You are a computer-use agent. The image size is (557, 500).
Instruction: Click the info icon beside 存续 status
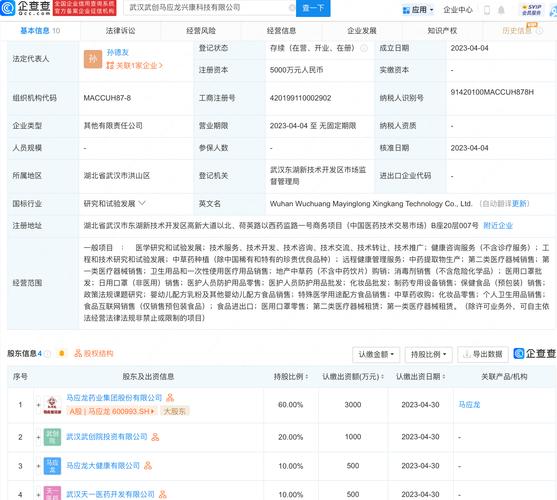(364, 48)
